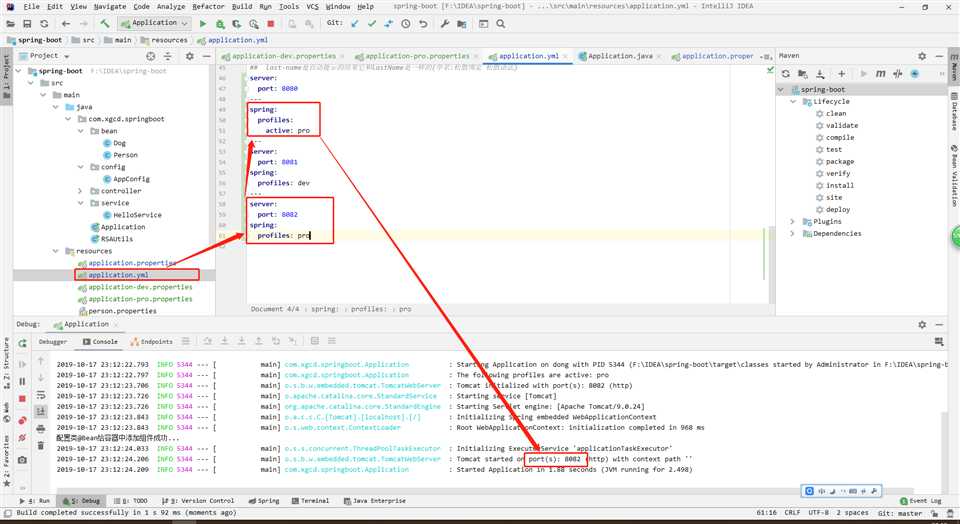
Task: Clear console with the trash icon
Action: (x=41, y=446)
